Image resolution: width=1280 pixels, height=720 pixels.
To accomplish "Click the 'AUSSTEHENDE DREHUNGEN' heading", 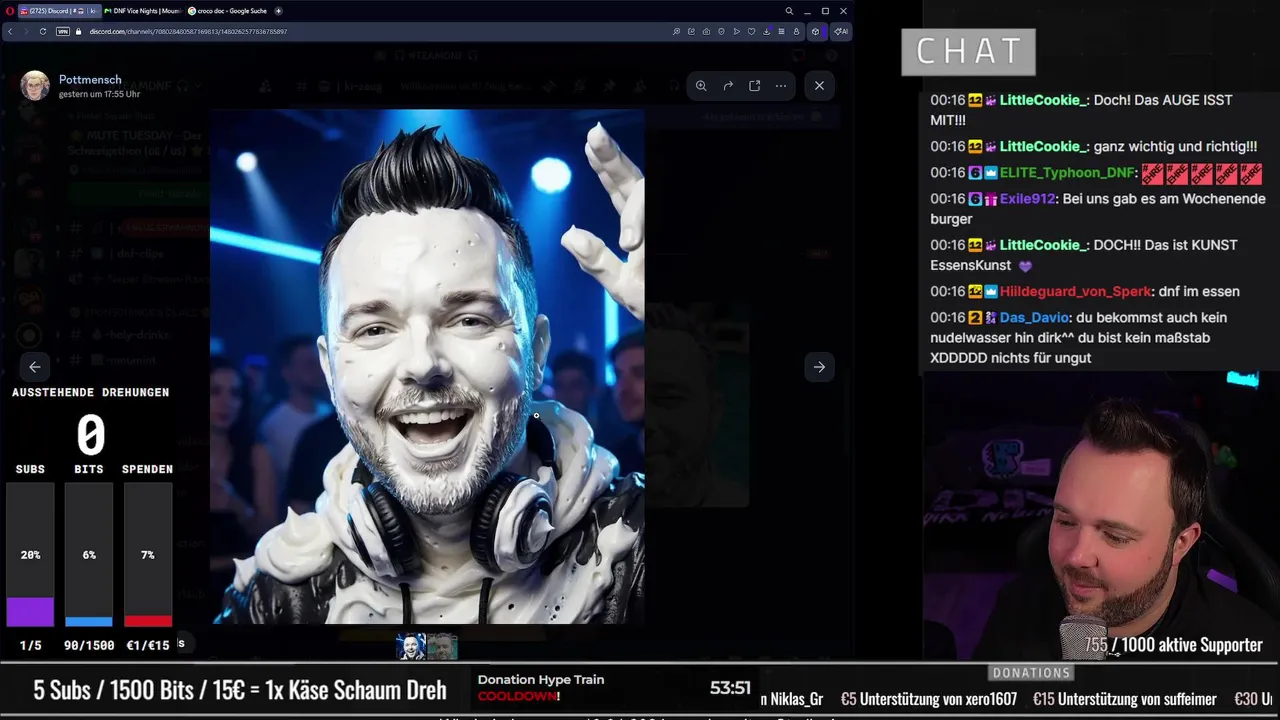I will click(x=91, y=393).
